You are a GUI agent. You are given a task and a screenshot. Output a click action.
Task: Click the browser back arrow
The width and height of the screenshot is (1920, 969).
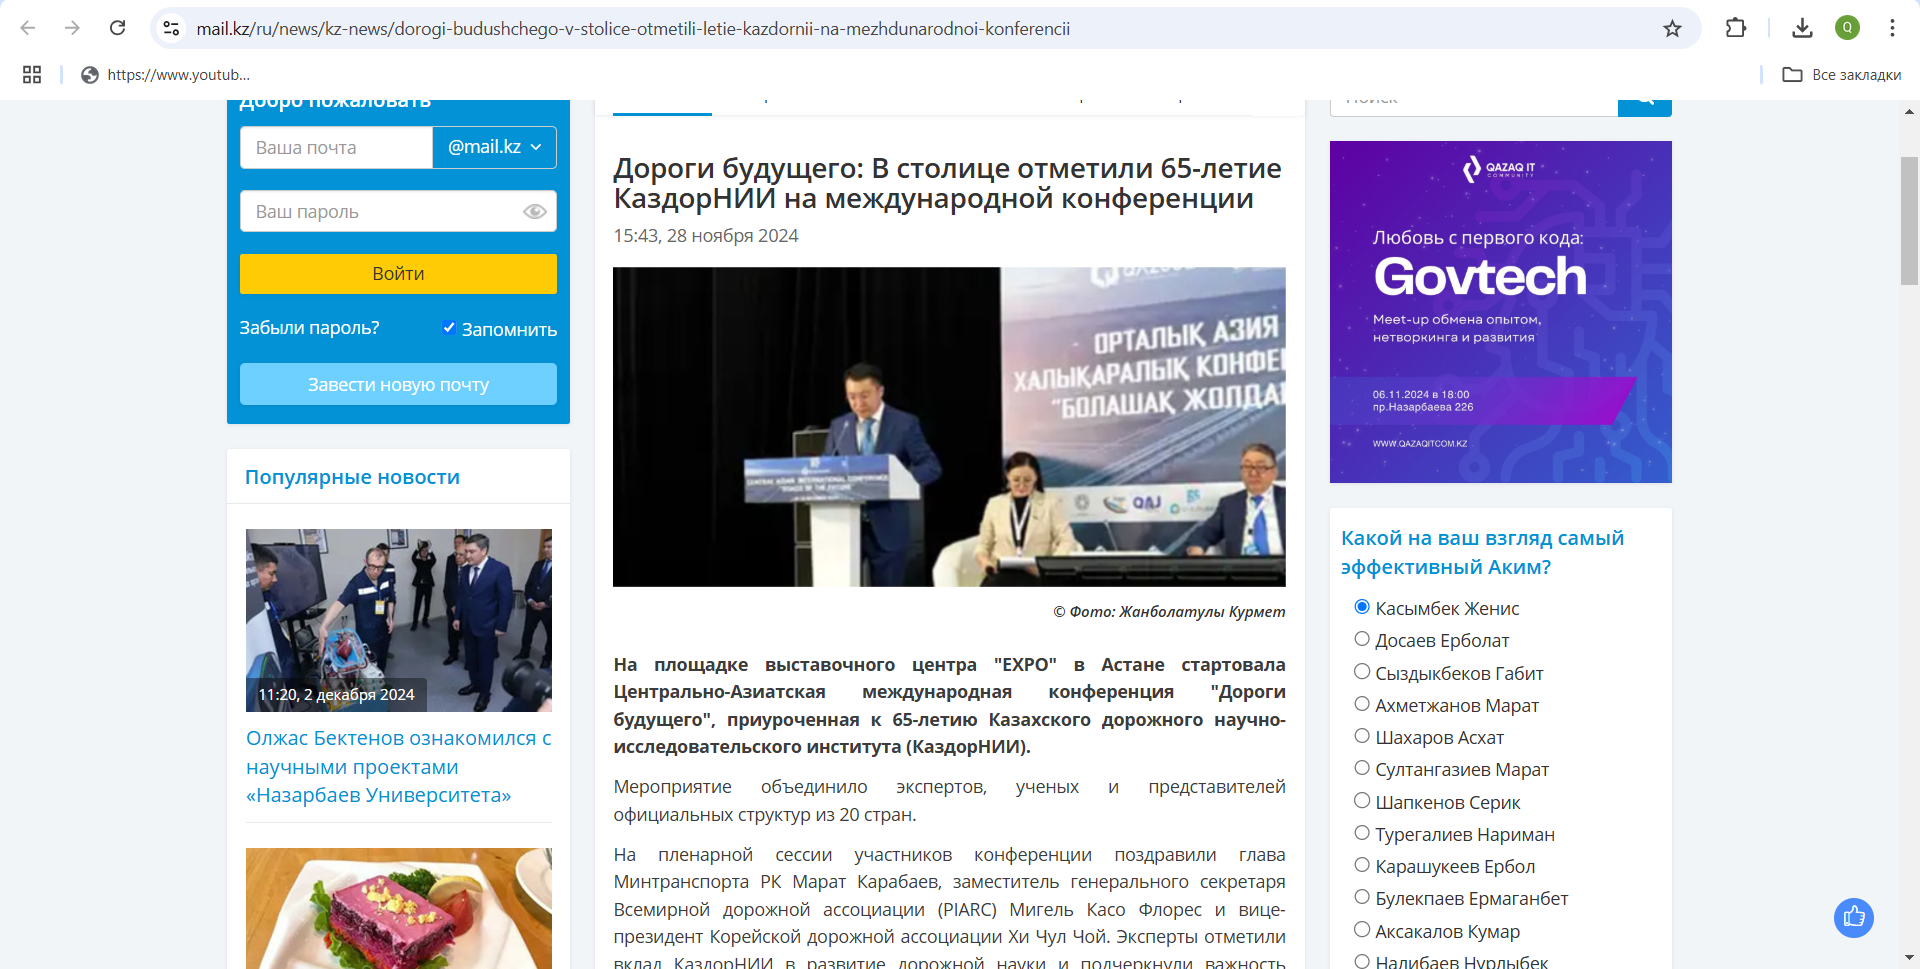click(x=28, y=28)
